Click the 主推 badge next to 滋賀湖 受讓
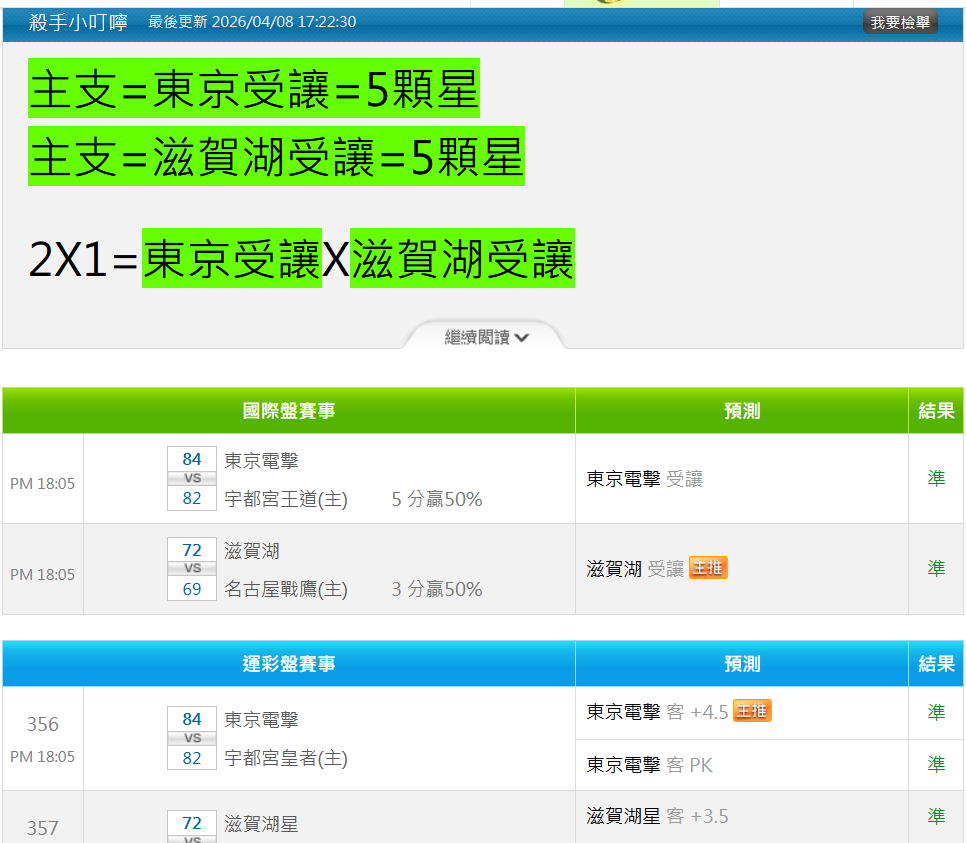This screenshot has height=843, width=966. click(708, 568)
